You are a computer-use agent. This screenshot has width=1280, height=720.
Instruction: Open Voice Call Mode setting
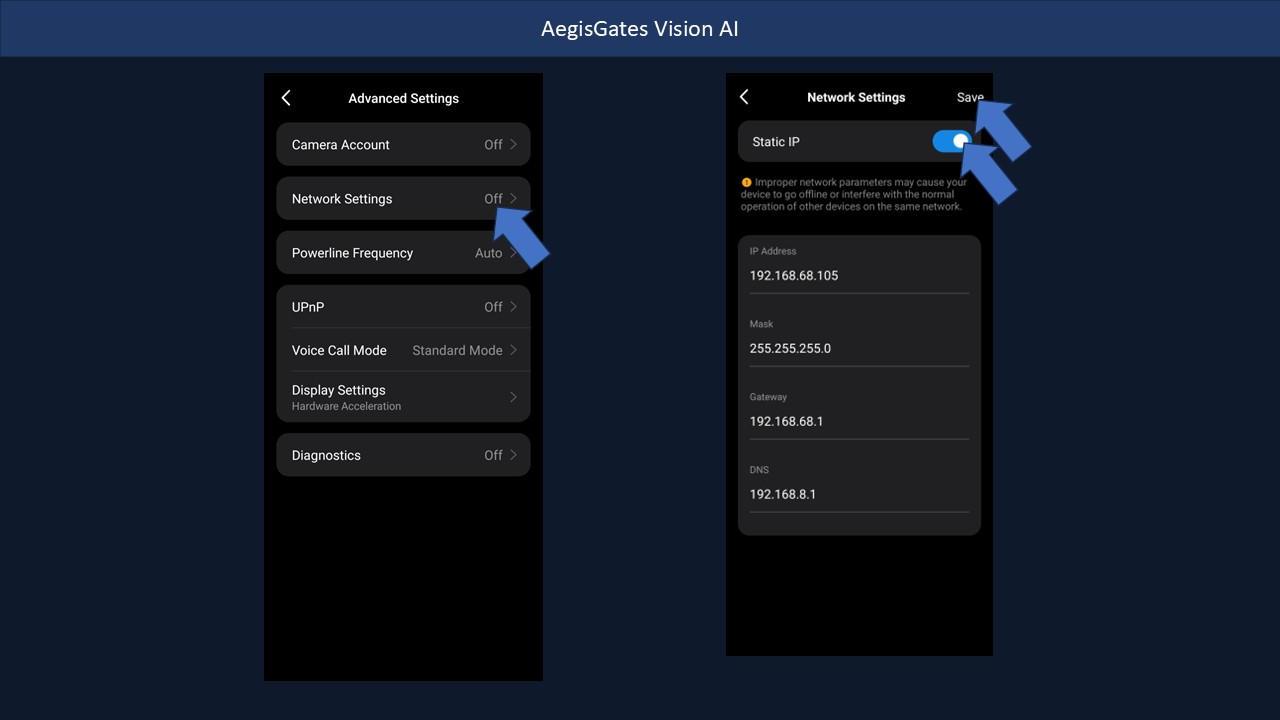tap(403, 350)
